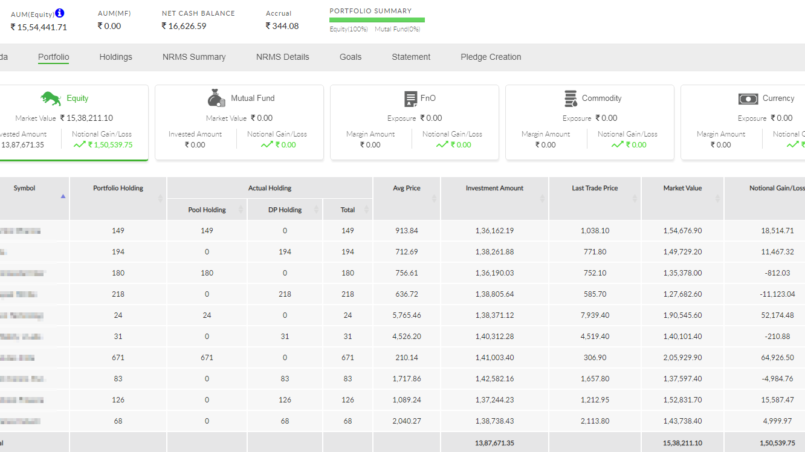Click Equity market value 15,38,211.10

tap(86, 118)
